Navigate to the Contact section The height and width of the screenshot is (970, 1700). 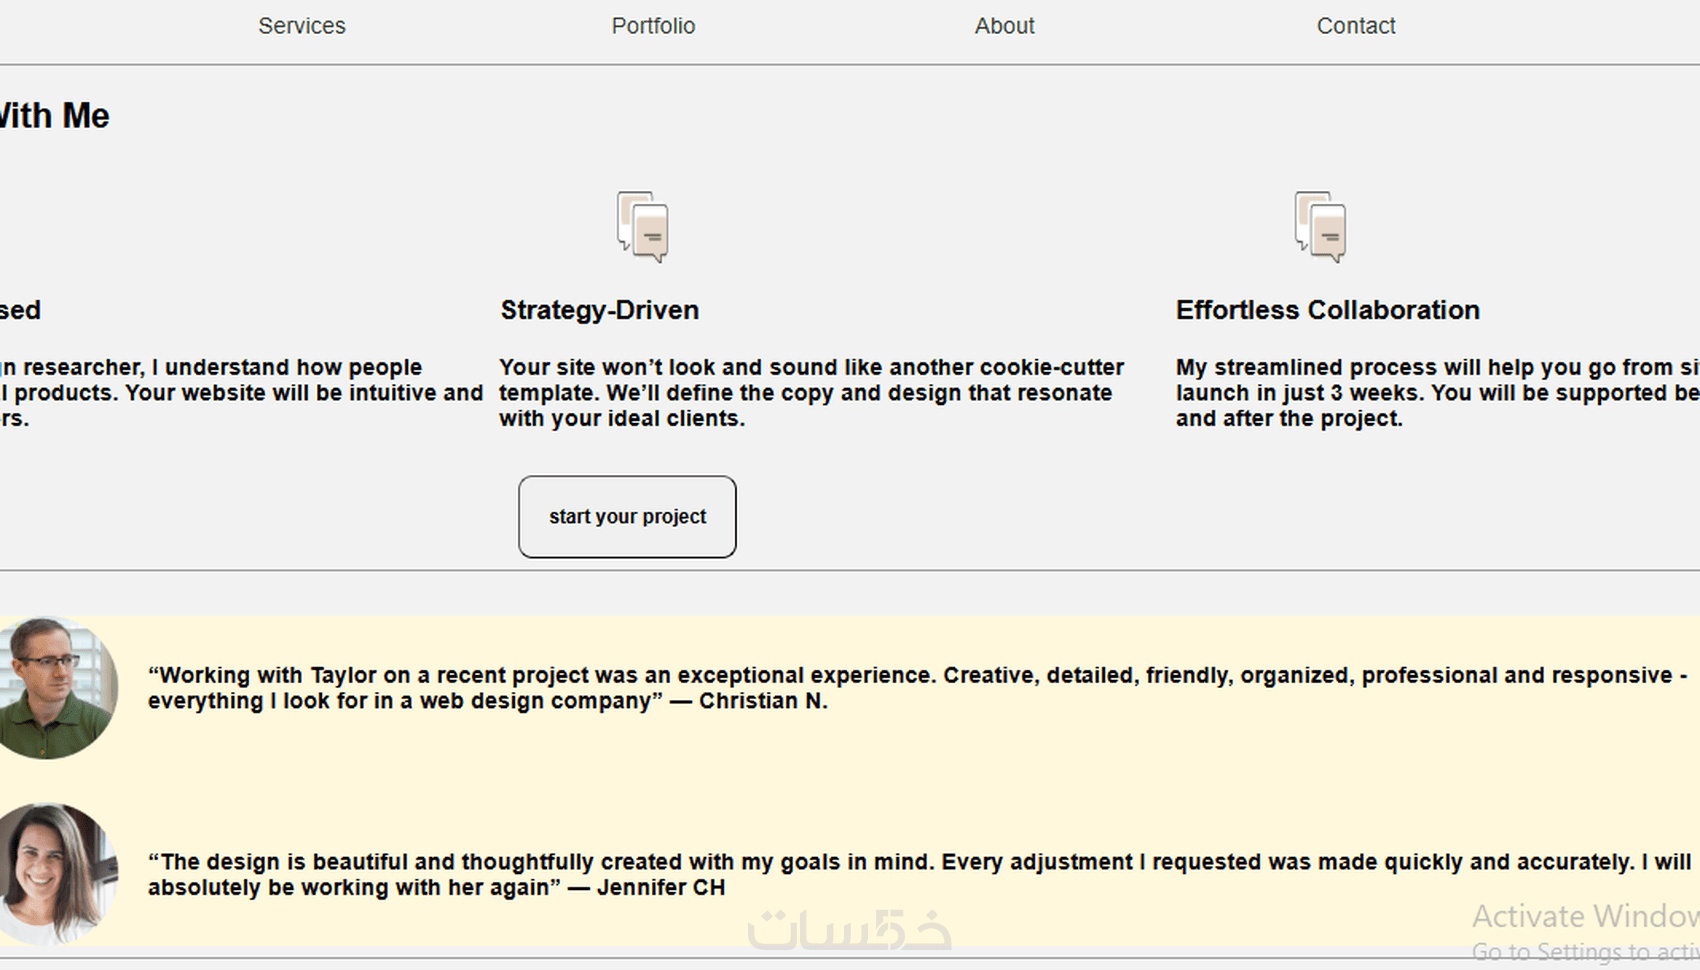pyautogui.click(x=1355, y=26)
